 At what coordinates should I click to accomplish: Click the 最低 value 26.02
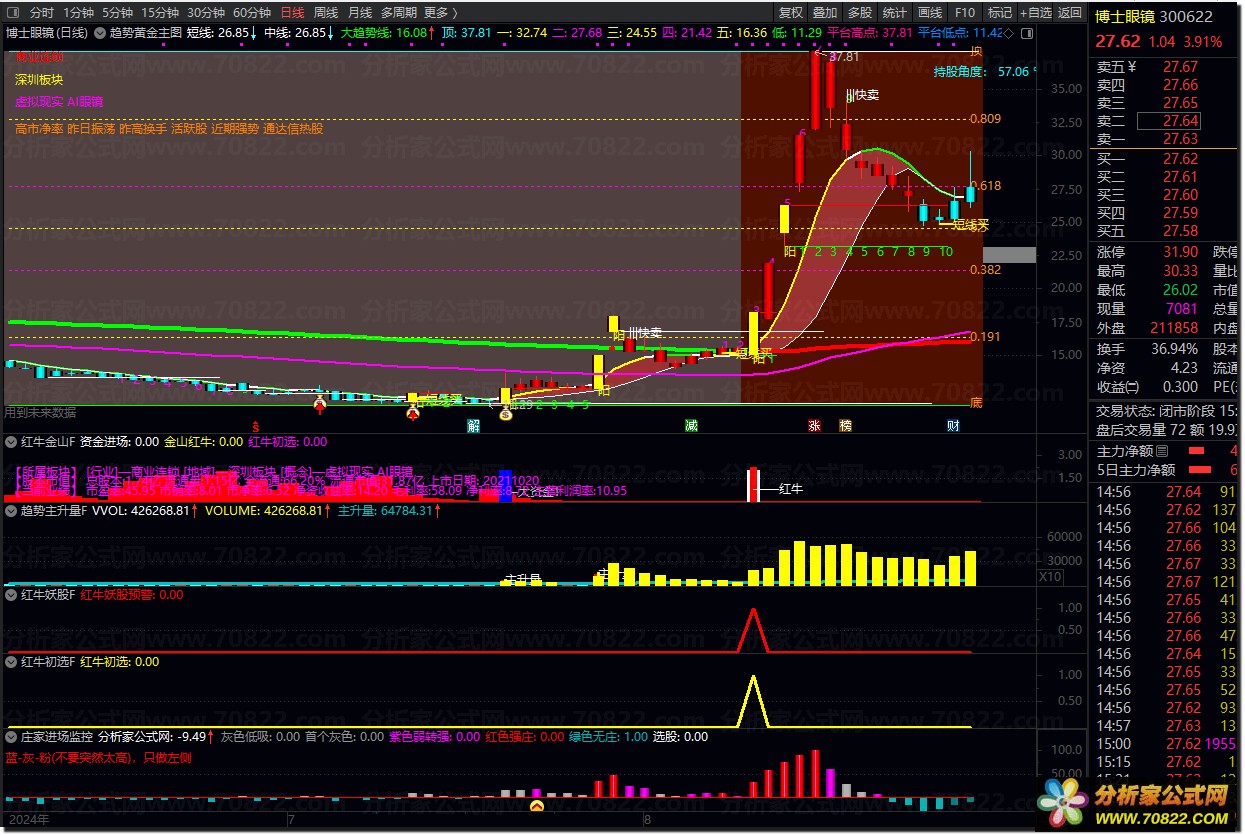click(1181, 290)
